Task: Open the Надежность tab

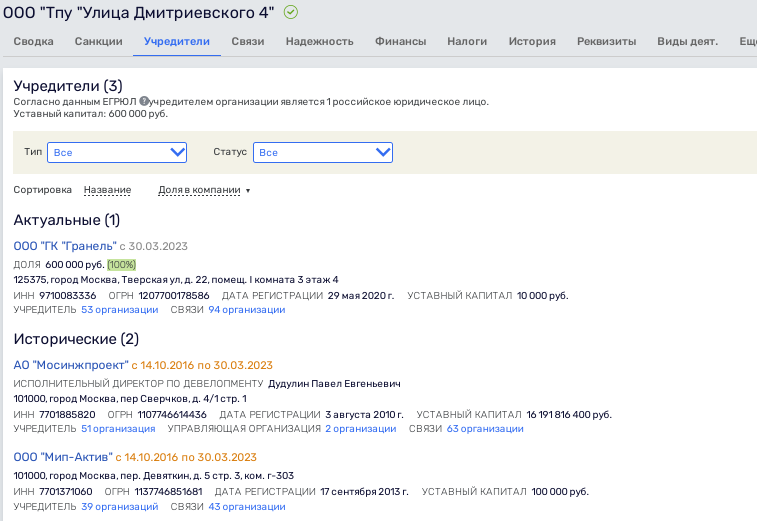Action: tap(320, 42)
